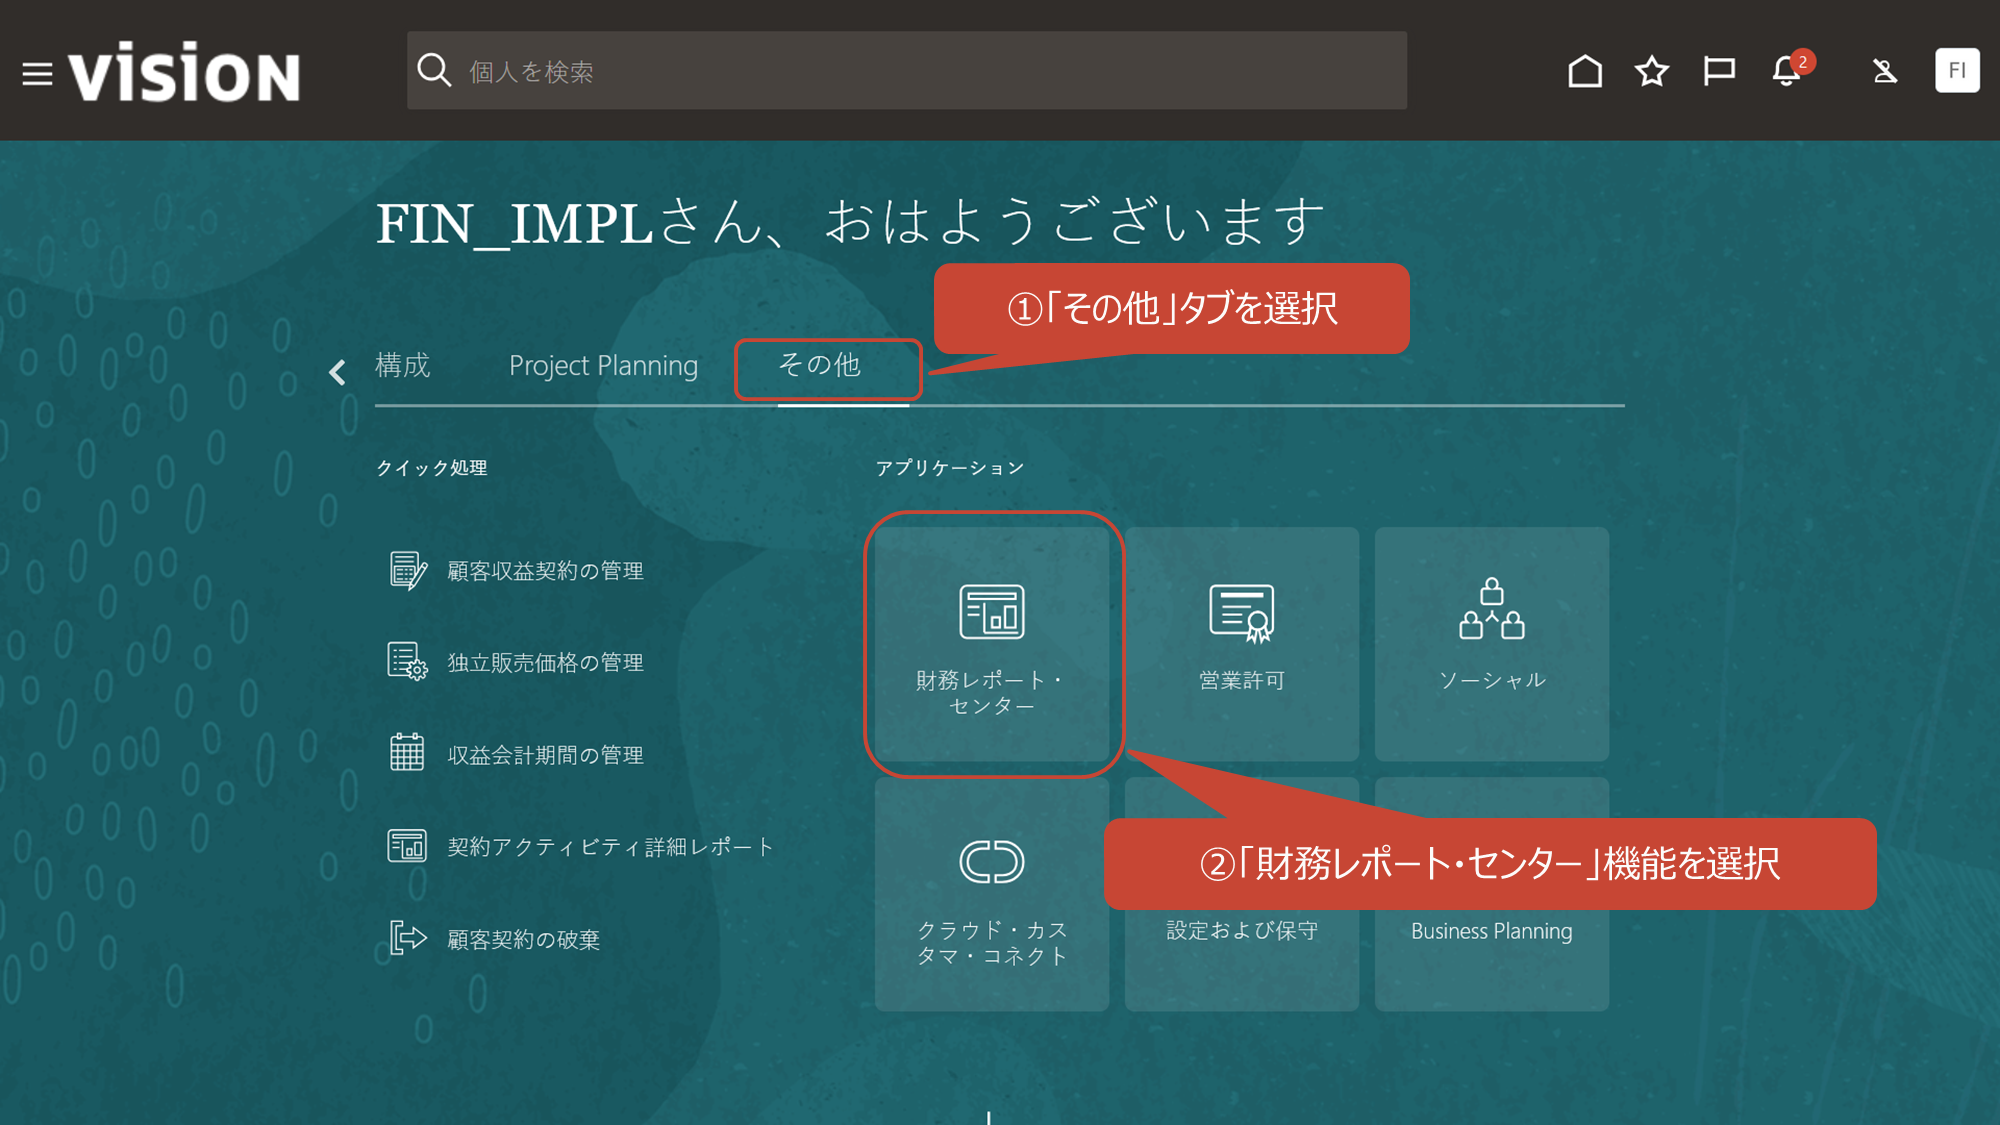2000x1125 pixels.
Task: Open the ソーシャル application tile
Action: [1491, 645]
